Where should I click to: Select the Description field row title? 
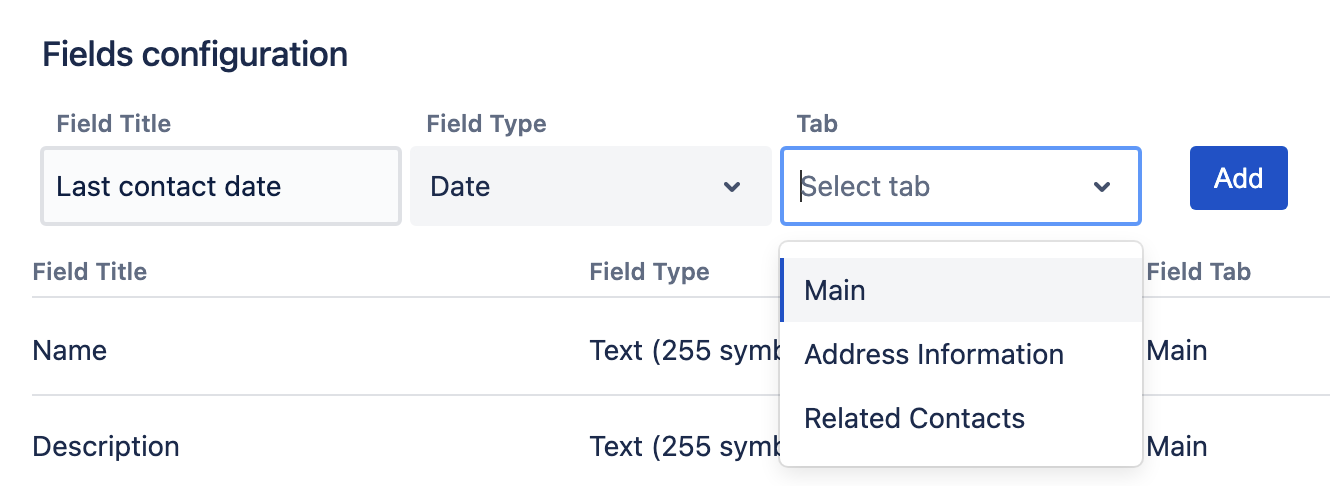(106, 446)
